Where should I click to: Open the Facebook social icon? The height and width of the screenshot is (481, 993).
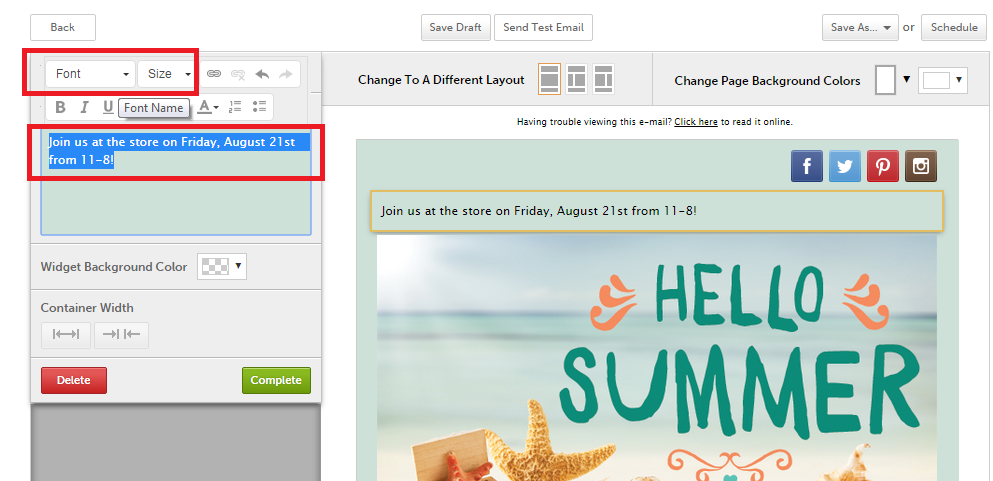806,166
